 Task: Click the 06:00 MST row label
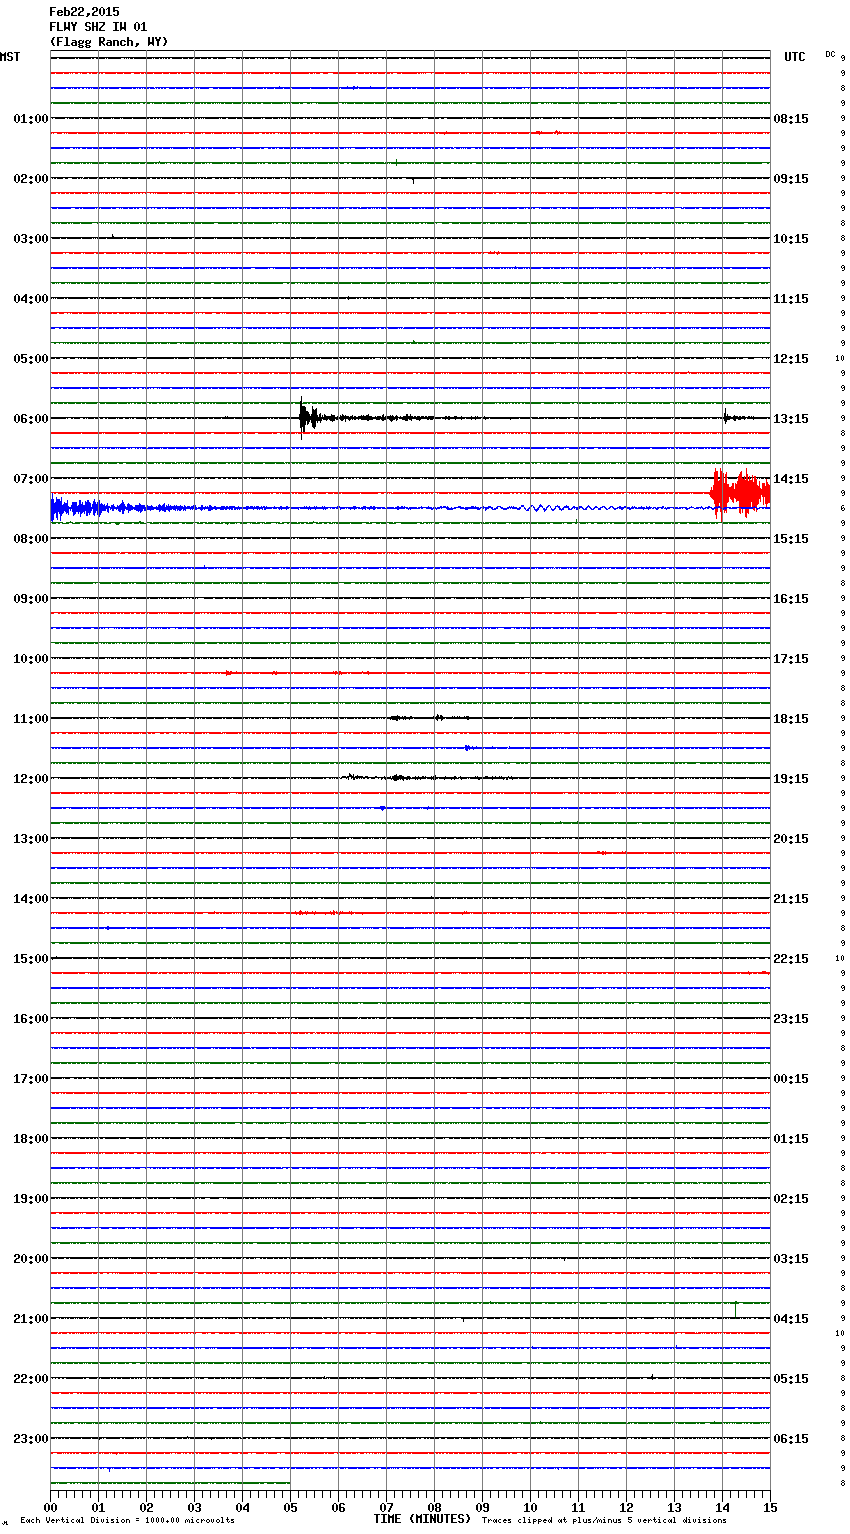[31, 419]
